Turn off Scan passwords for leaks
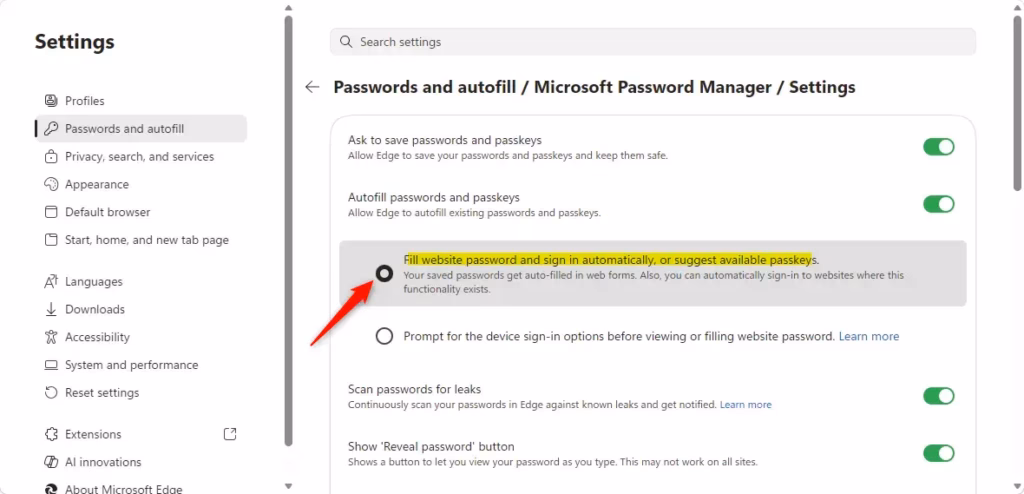 [938, 396]
